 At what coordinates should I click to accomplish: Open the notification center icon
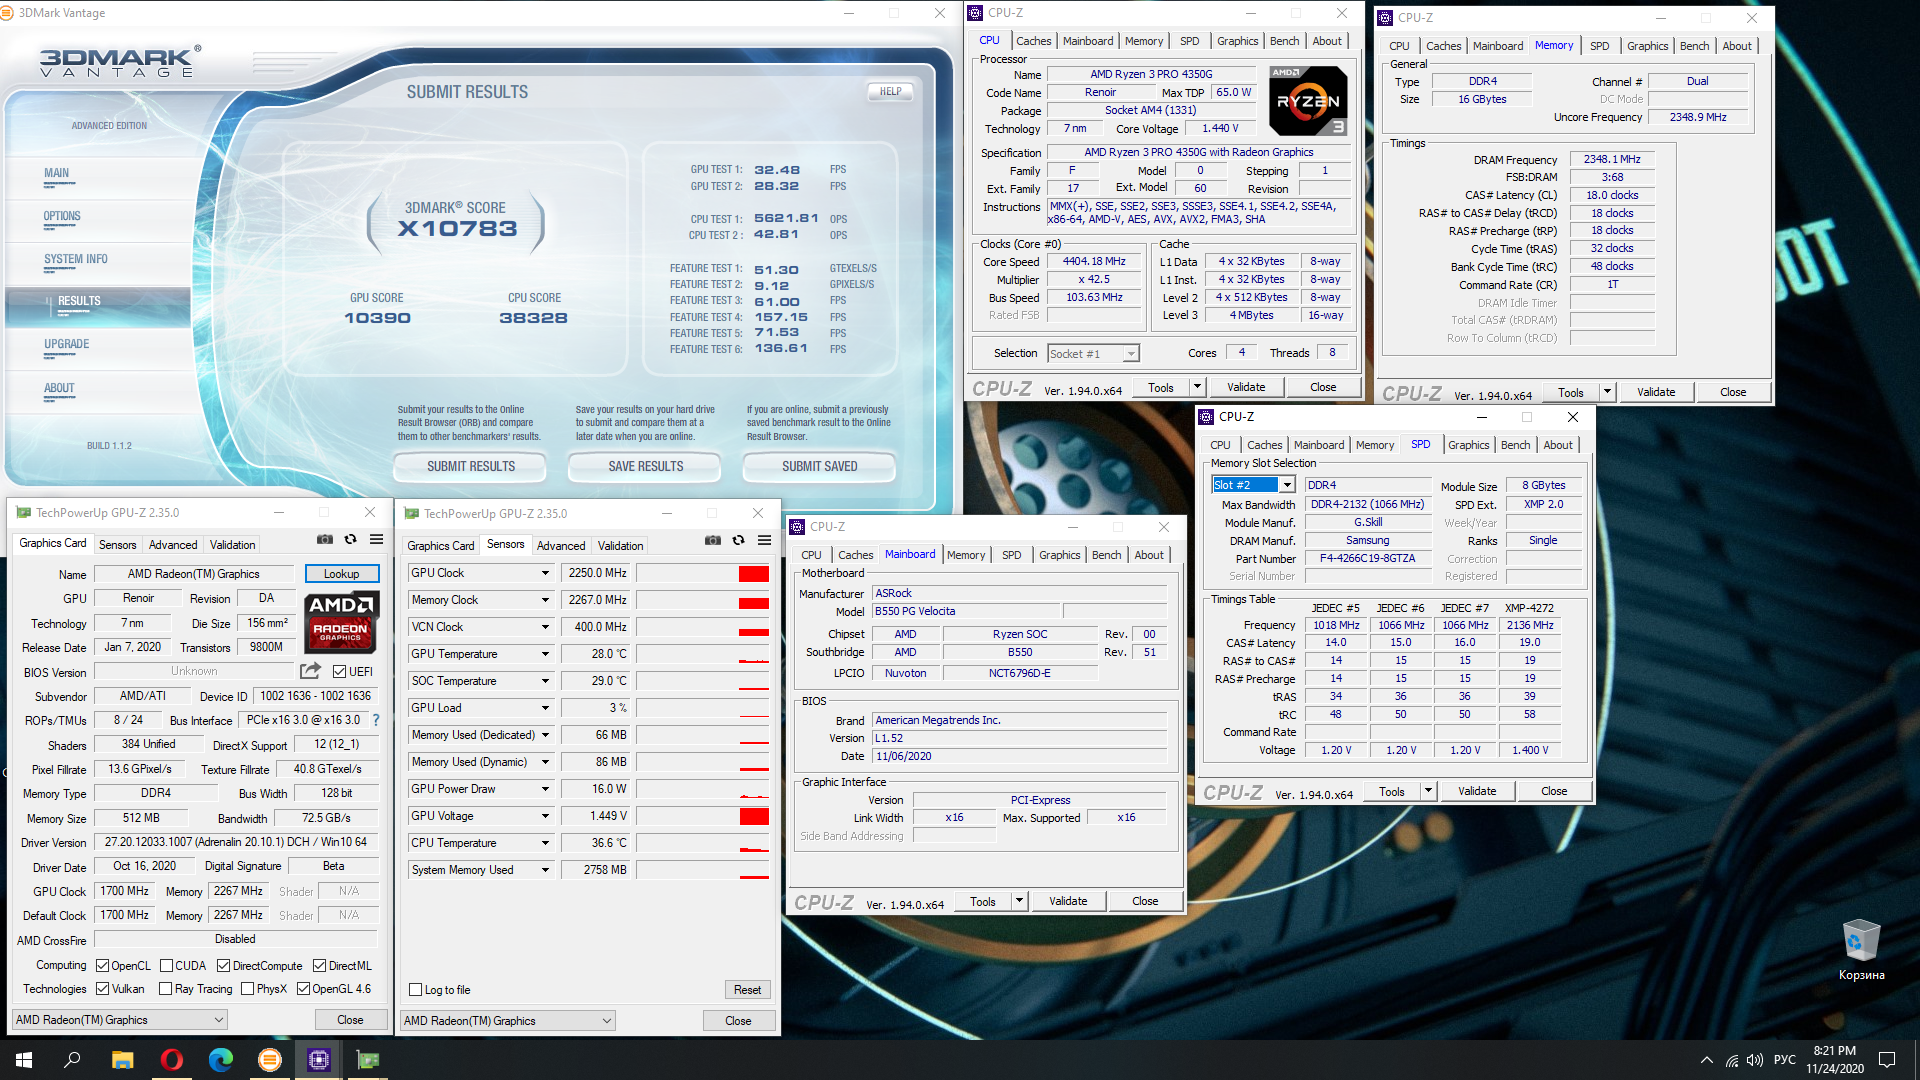[1887, 1060]
